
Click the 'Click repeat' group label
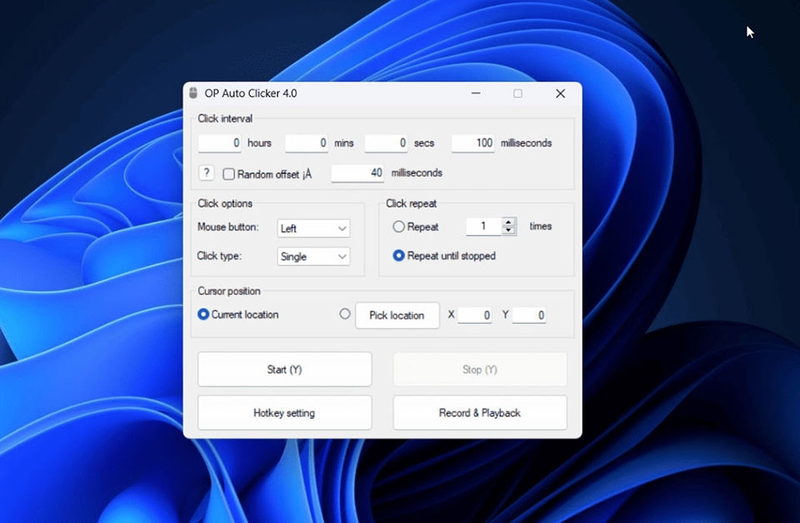click(x=411, y=203)
